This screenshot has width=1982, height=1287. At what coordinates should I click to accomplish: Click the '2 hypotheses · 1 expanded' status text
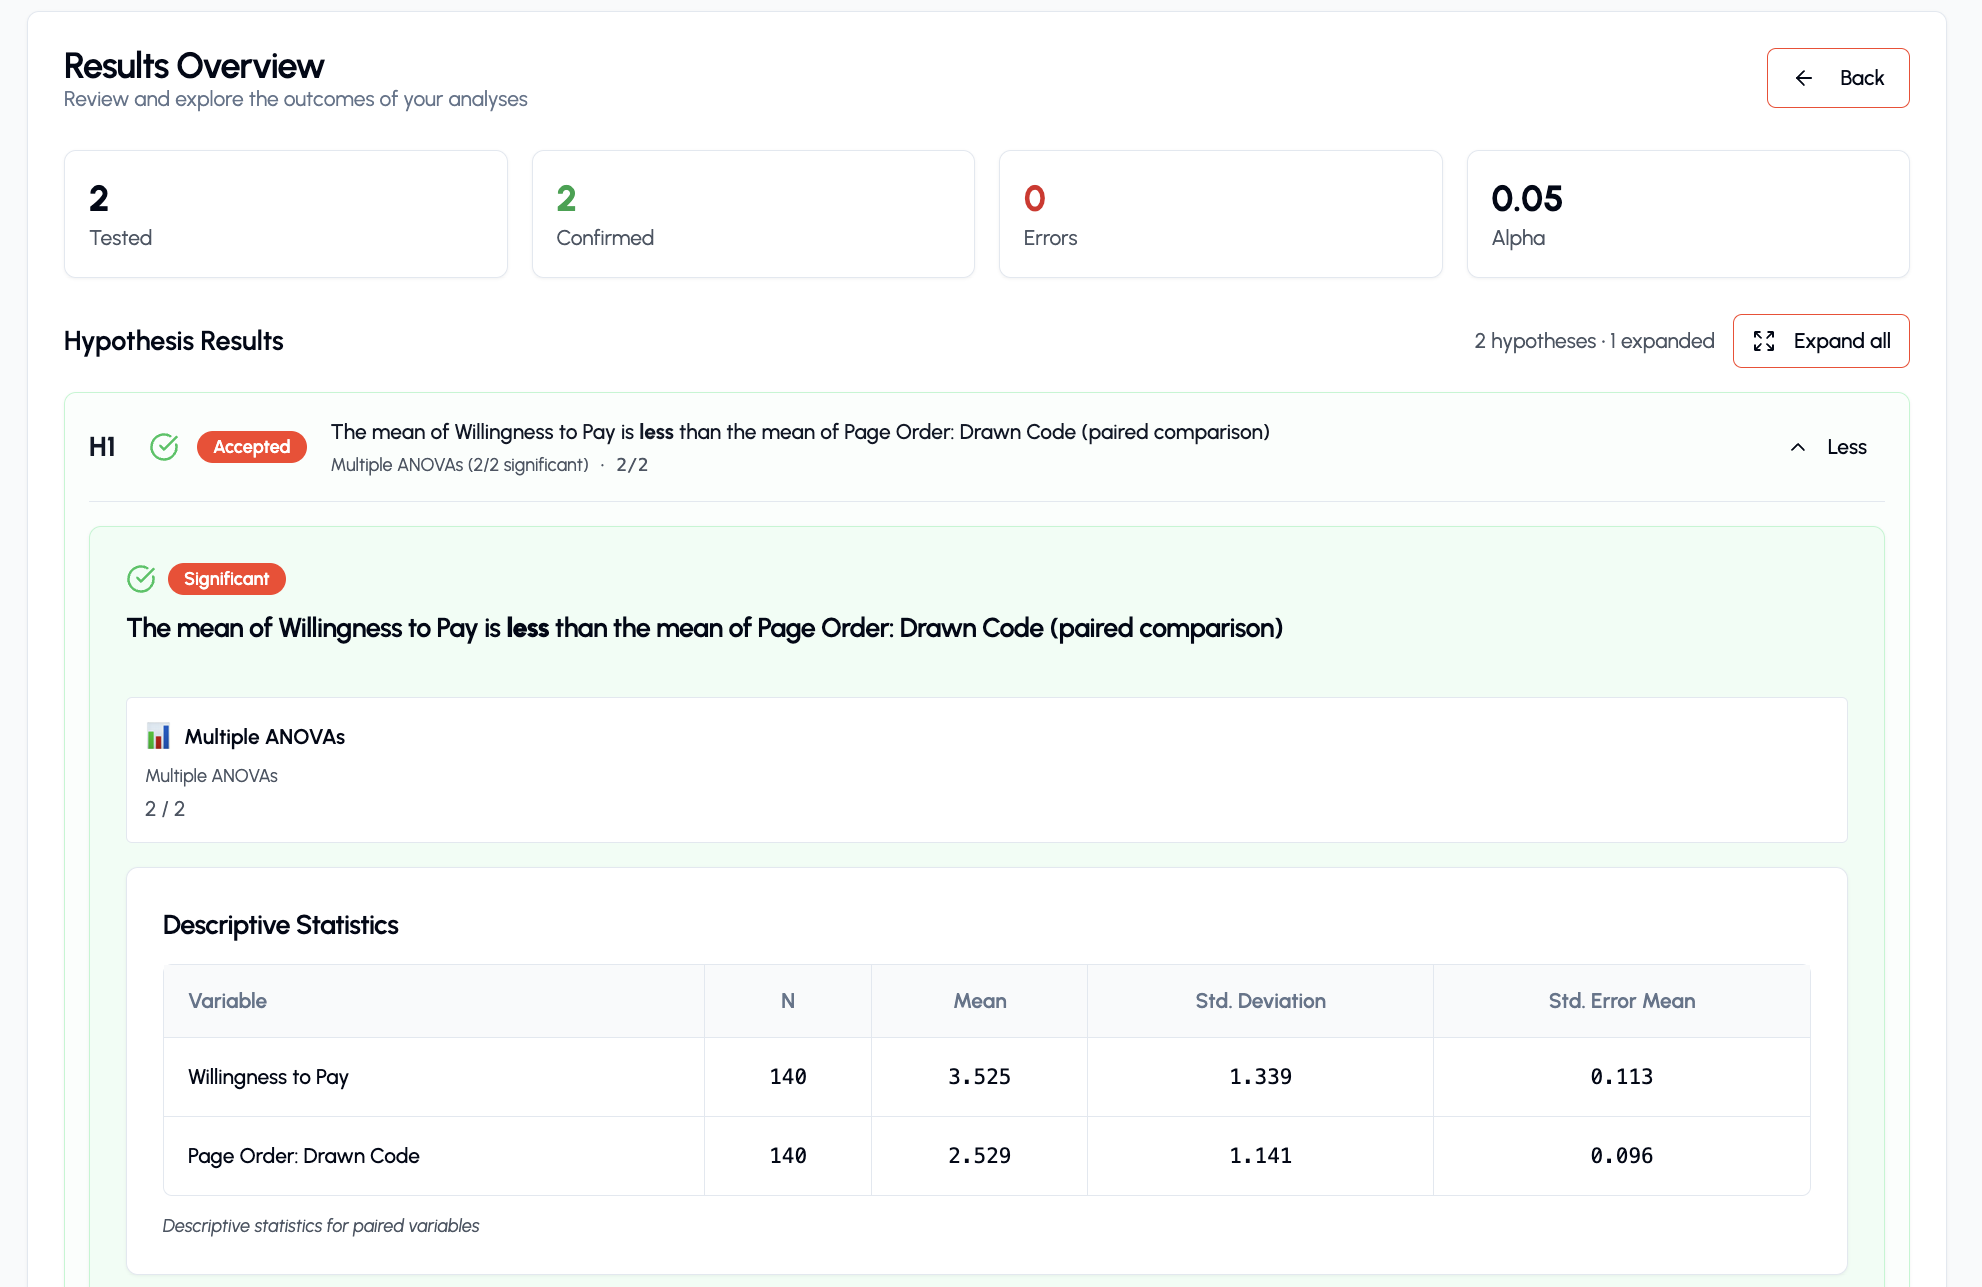click(1594, 341)
